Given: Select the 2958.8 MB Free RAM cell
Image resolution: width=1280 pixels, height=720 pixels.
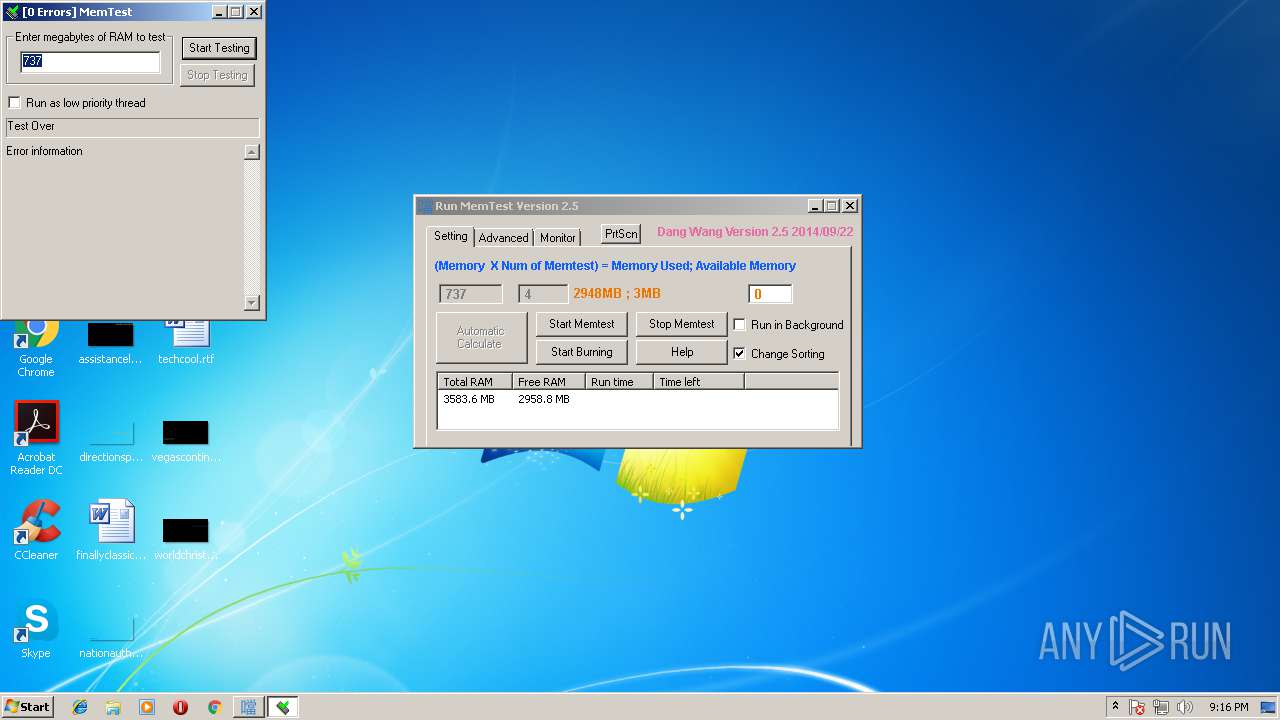Looking at the screenshot, I should [x=544, y=399].
